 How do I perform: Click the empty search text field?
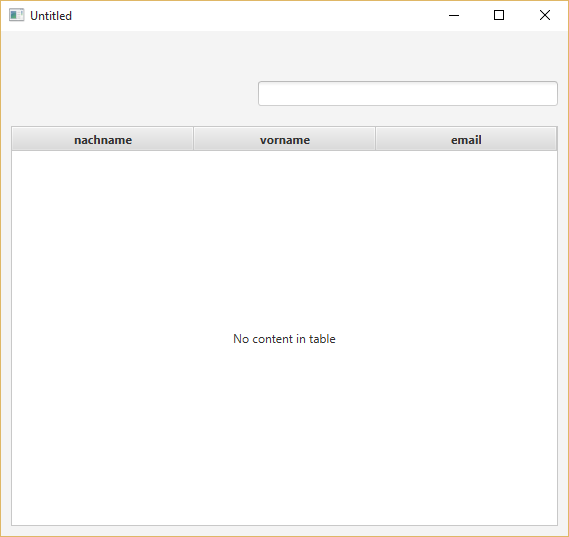click(x=408, y=94)
